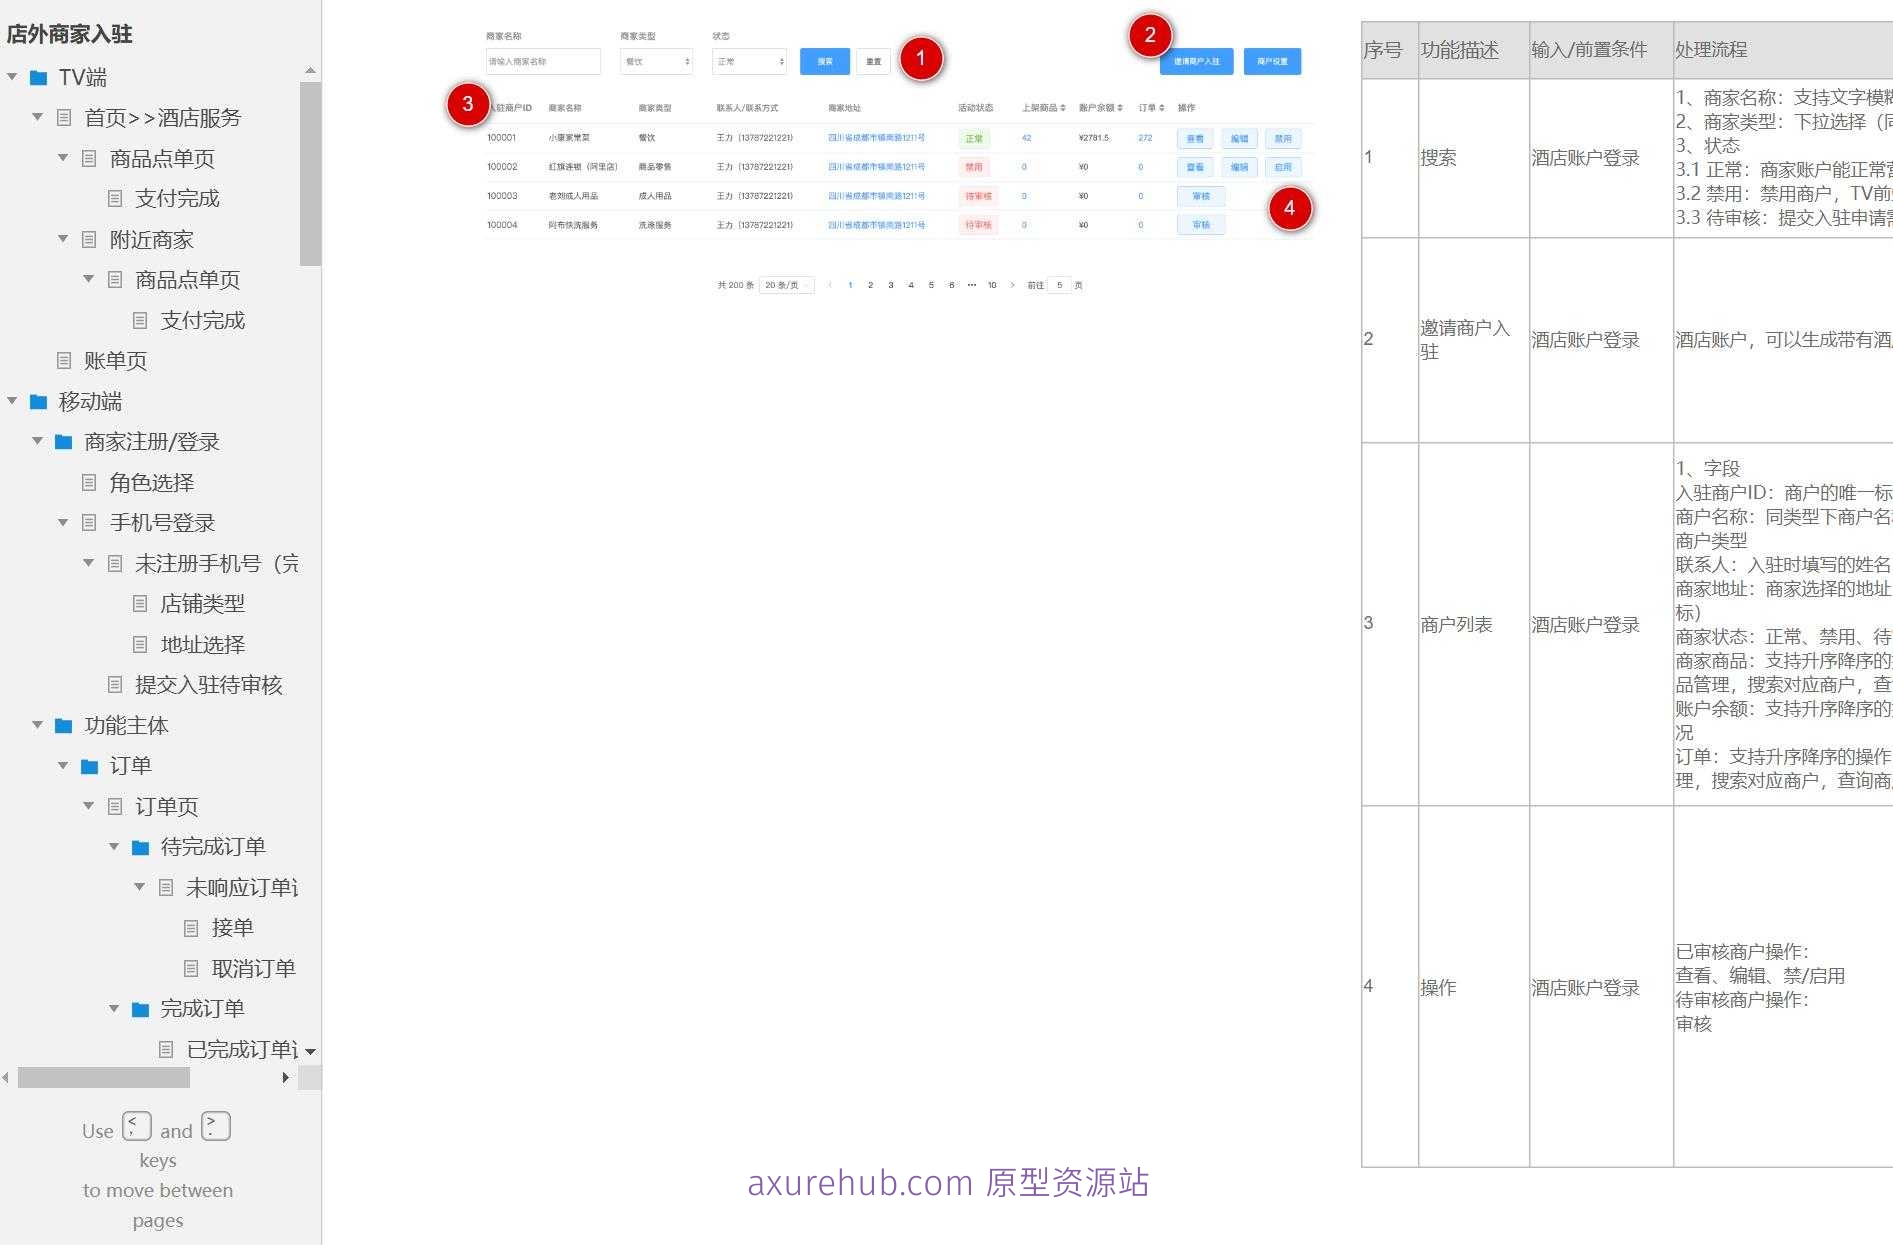Open the 商家类型 filter dropdown
Screen dimensions: 1893x1245
point(656,61)
